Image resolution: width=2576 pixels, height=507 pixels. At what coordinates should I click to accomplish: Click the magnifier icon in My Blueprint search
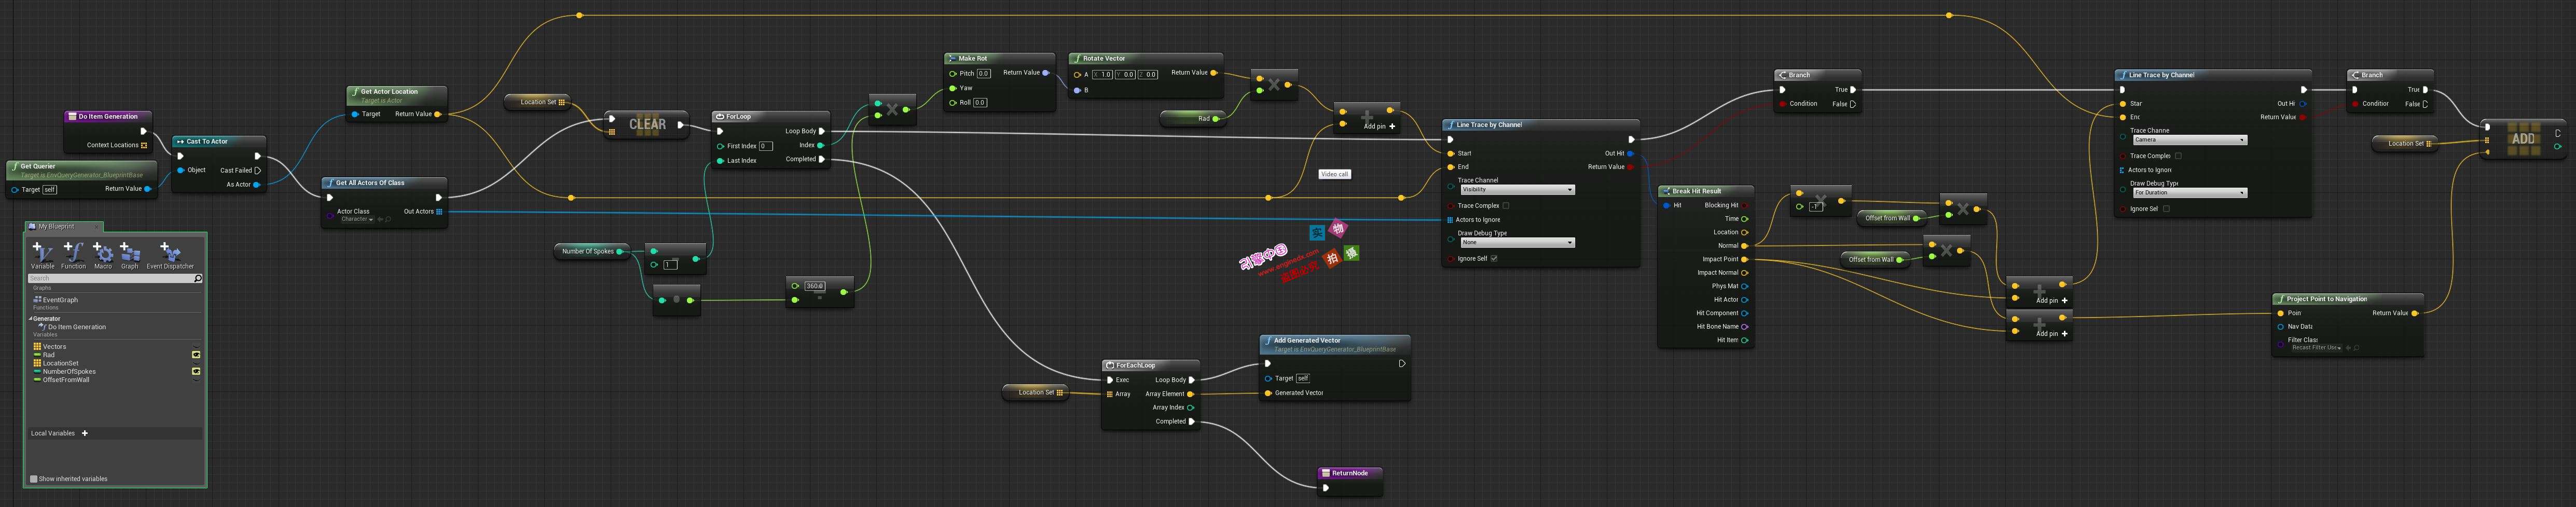point(198,278)
